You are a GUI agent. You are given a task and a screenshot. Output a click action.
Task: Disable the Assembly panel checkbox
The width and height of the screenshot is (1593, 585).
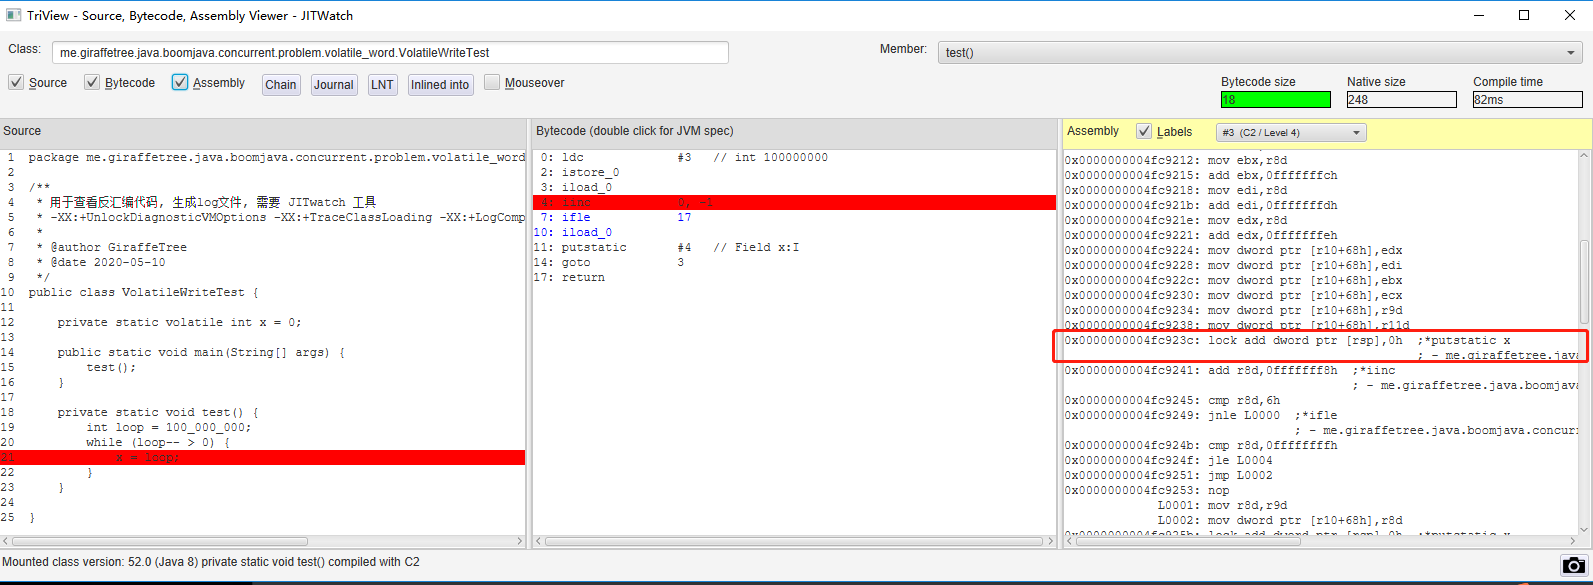pos(180,83)
